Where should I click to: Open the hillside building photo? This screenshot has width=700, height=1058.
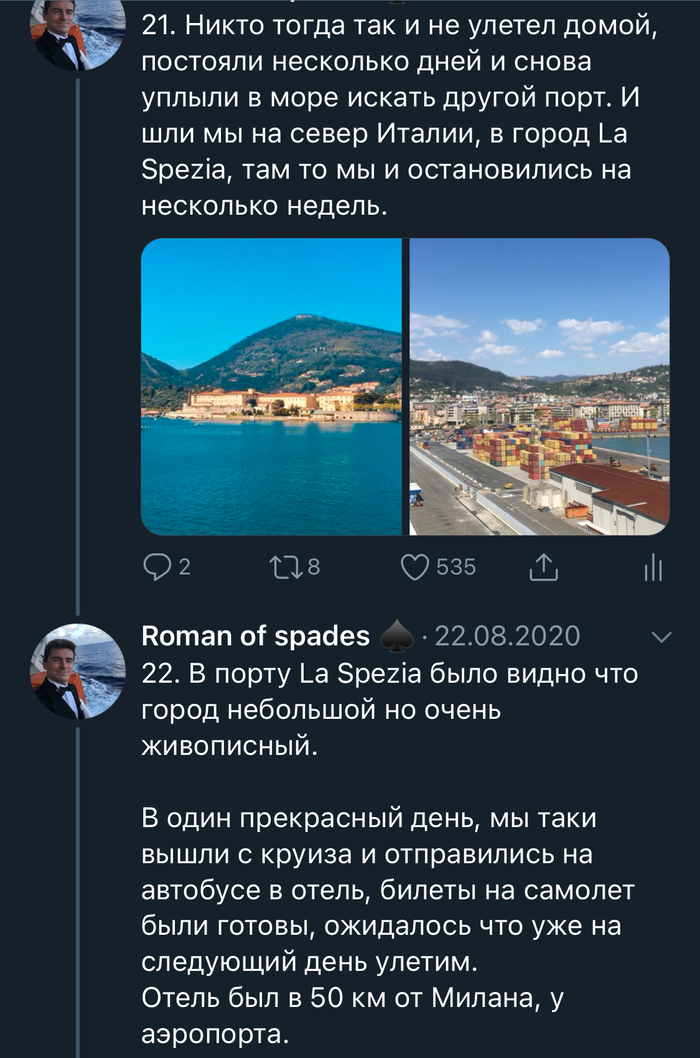coord(271,386)
